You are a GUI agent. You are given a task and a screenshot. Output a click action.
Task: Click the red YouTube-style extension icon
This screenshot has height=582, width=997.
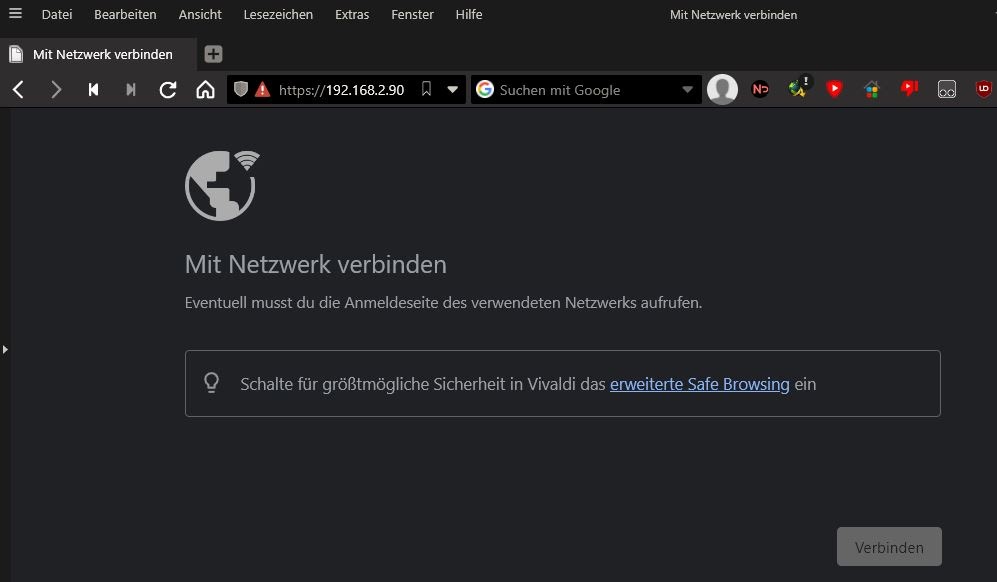click(834, 89)
